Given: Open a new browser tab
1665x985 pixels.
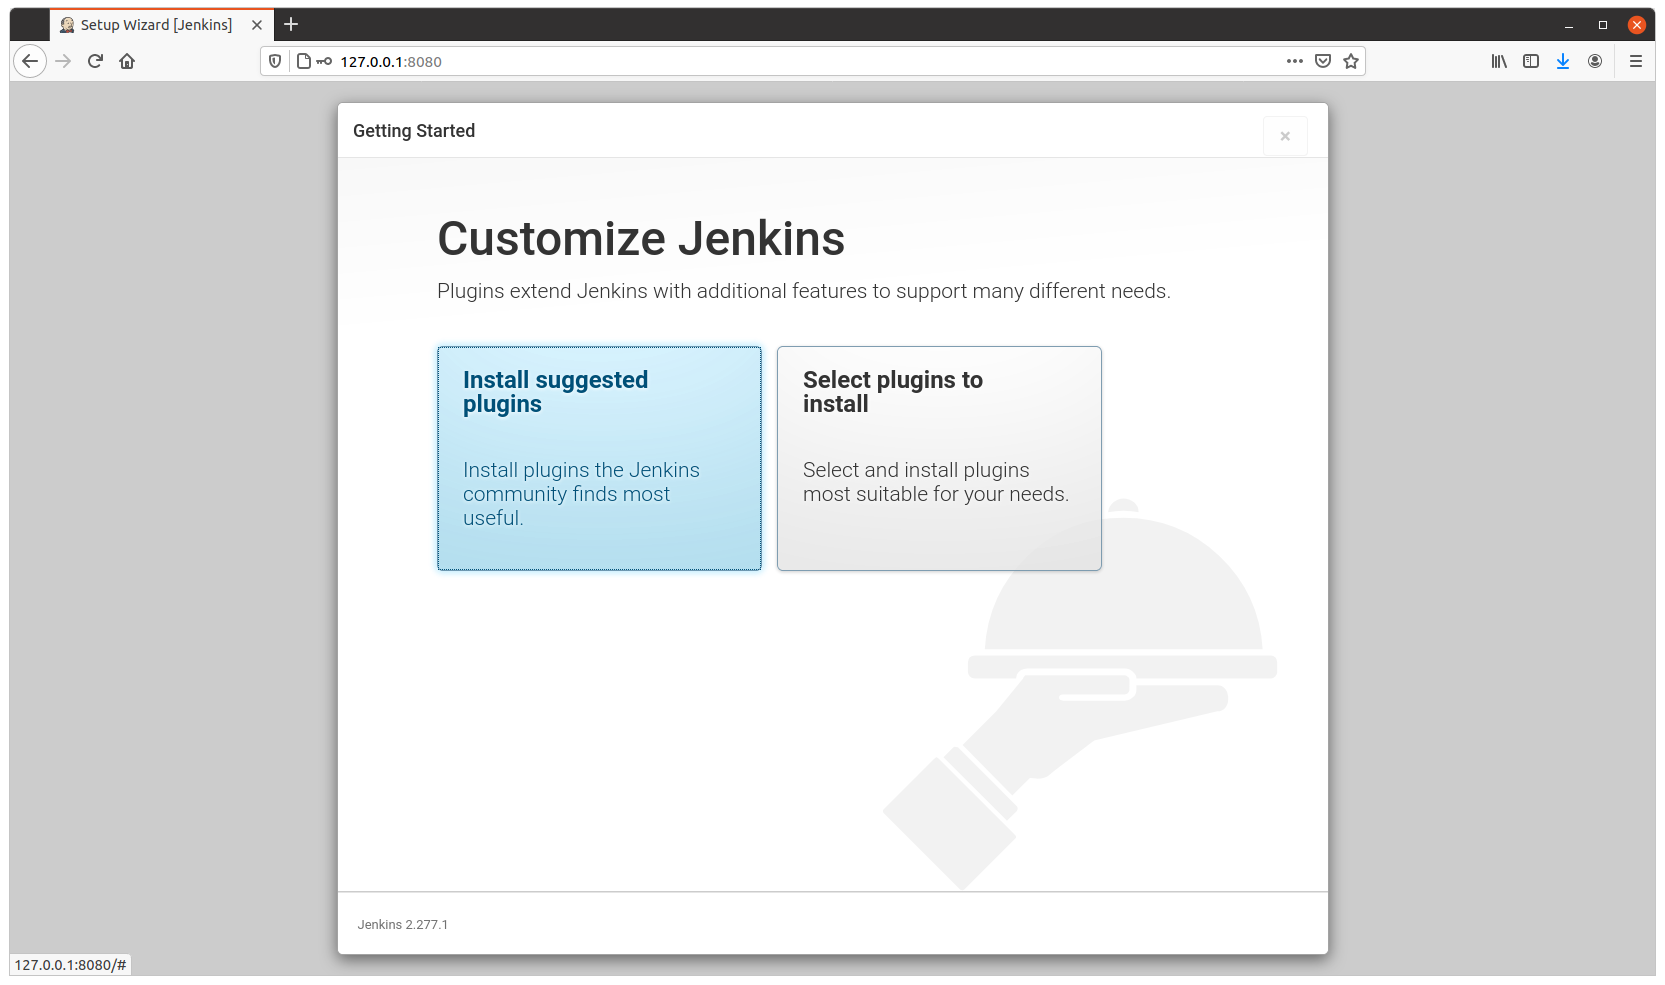Looking at the screenshot, I should pyautogui.click(x=291, y=24).
